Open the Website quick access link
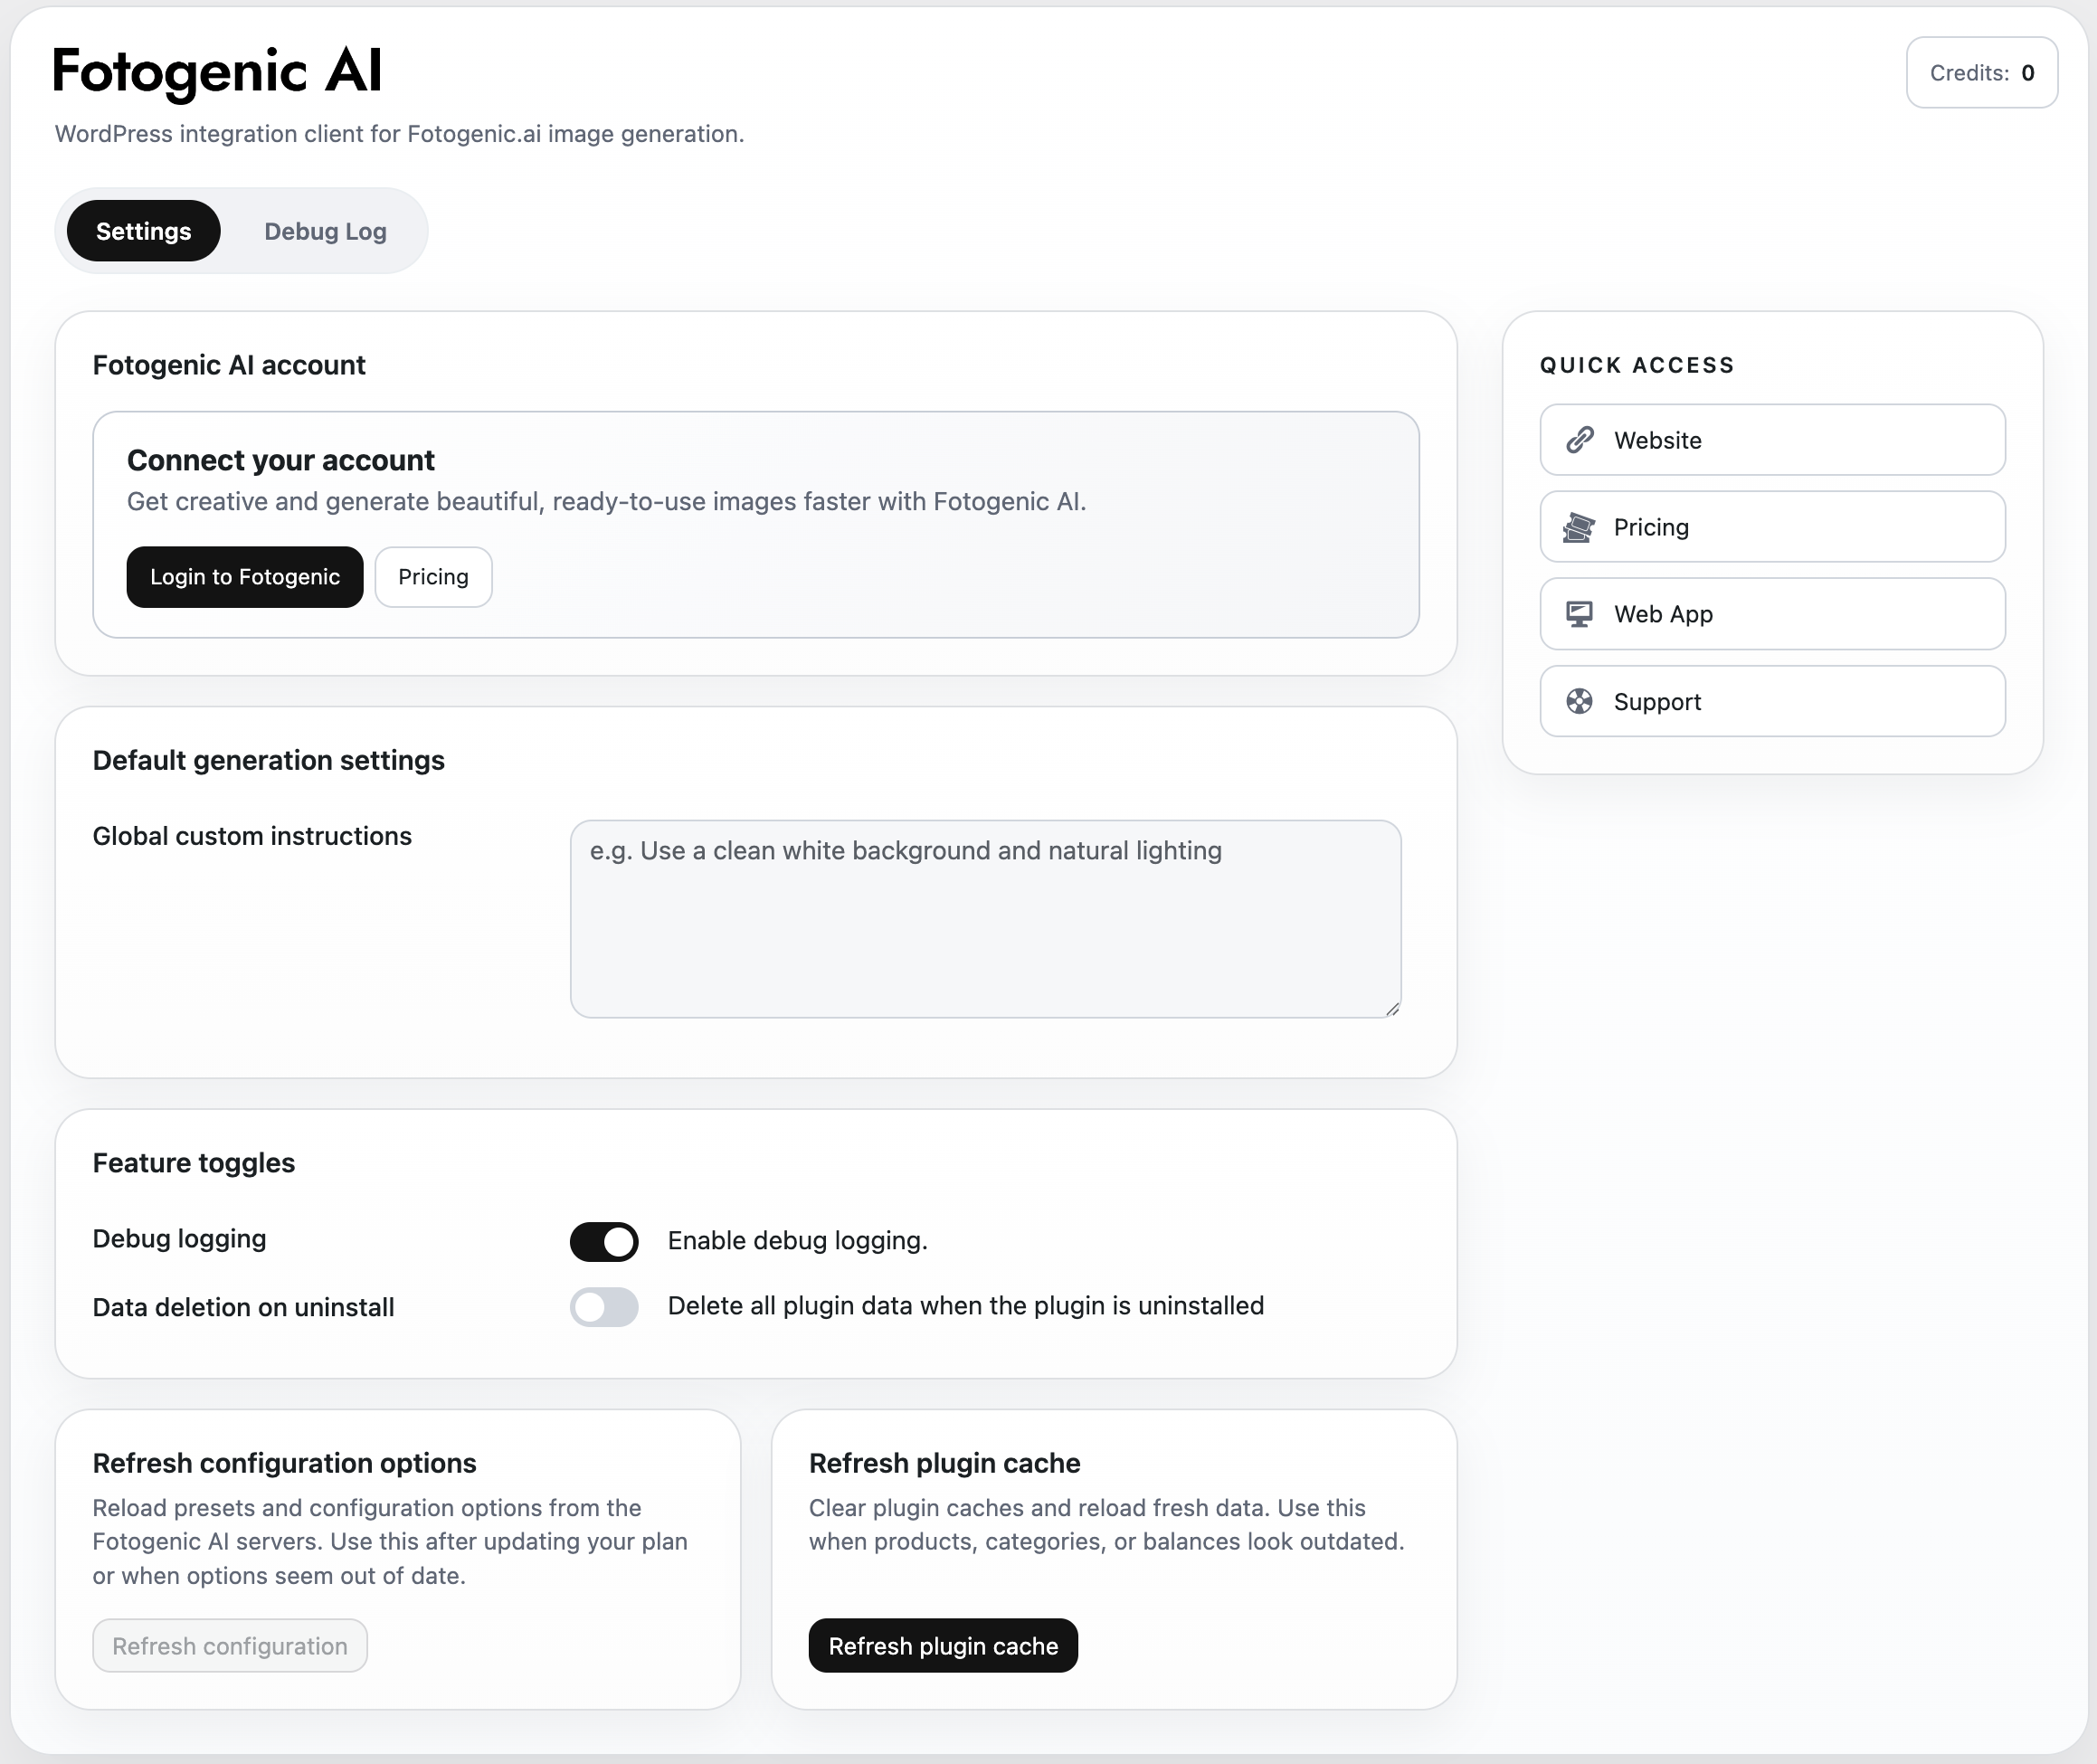Image resolution: width=2097 pixels, height=1764 pixels. coord(1772,440)
